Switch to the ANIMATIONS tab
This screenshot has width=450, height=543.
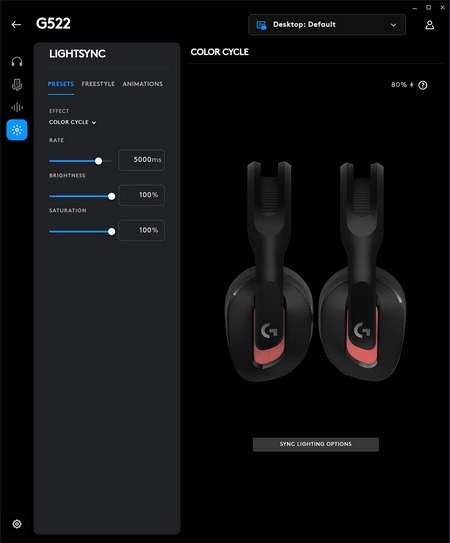tap(142, 84)
